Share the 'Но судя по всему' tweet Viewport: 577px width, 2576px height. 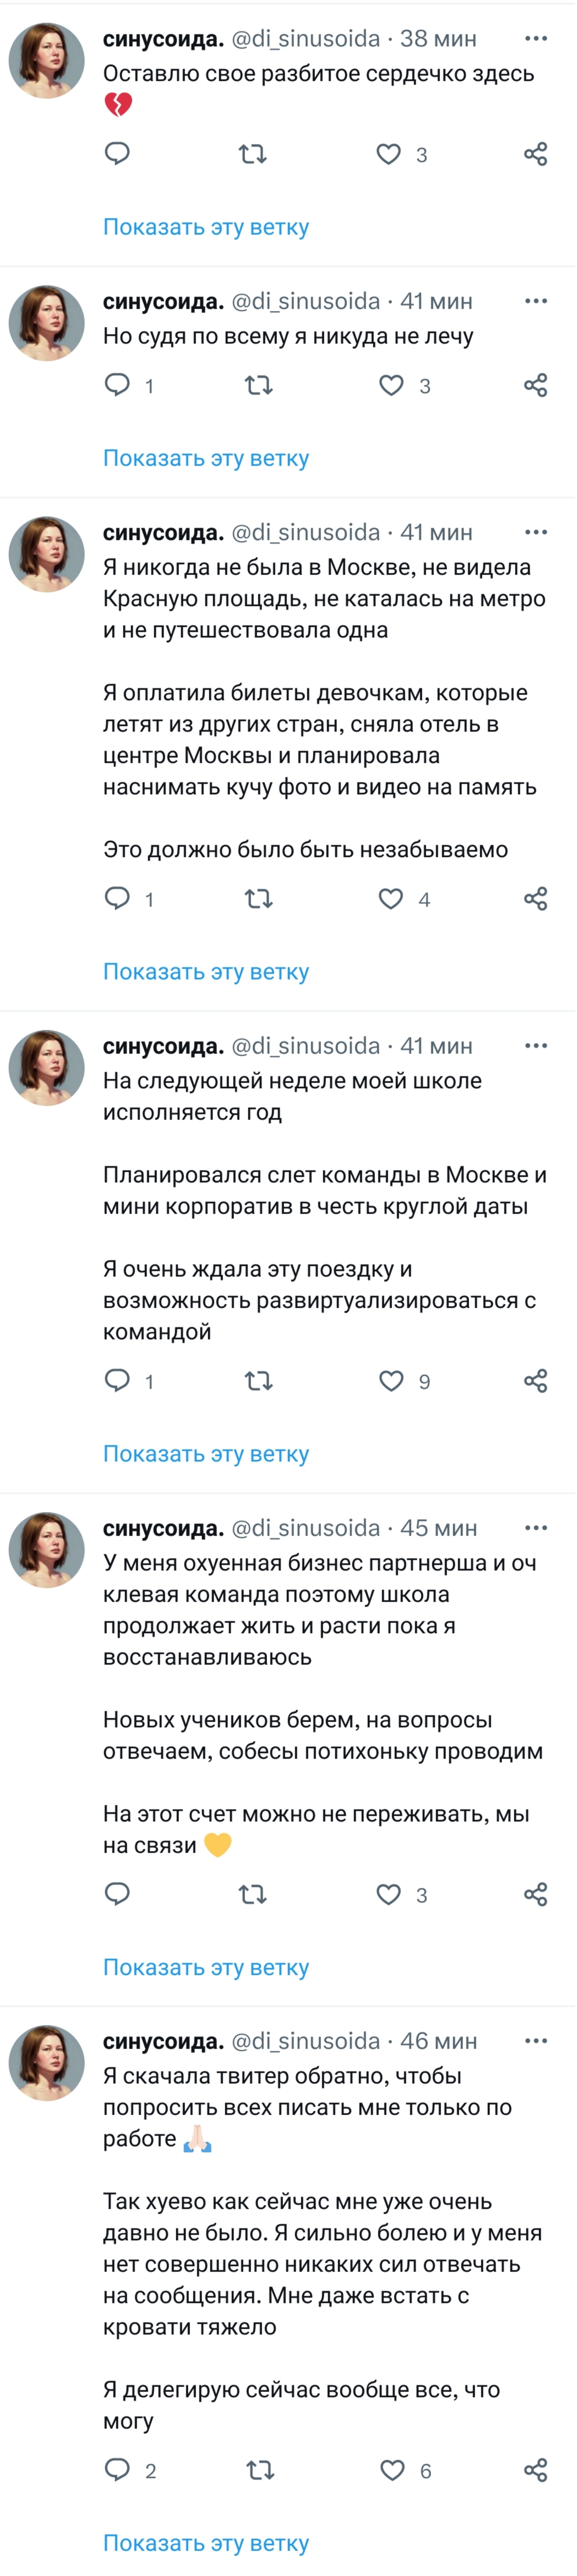(x=536, y=385)
